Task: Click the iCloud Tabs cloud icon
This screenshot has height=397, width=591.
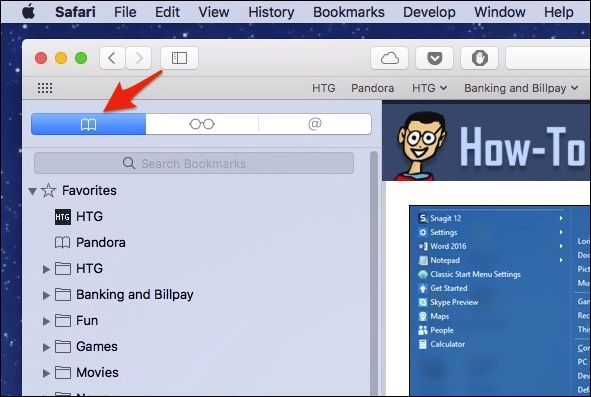Action: pos(389,58)
